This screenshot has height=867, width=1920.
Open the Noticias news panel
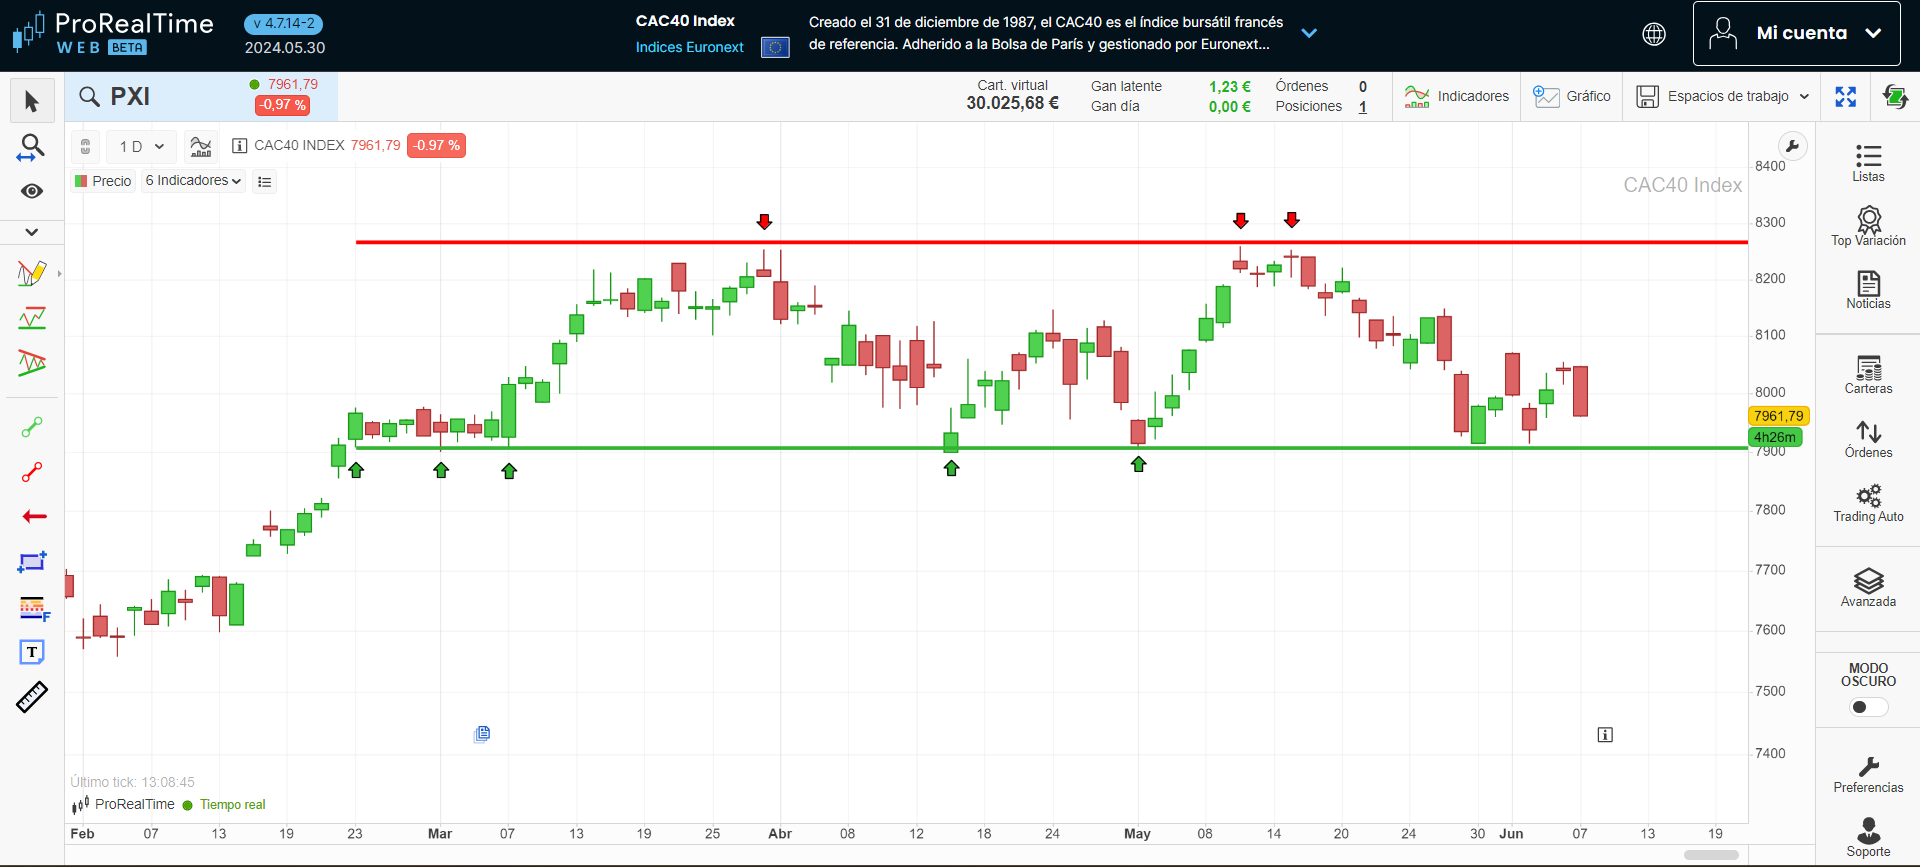[x=1868, y=290]
